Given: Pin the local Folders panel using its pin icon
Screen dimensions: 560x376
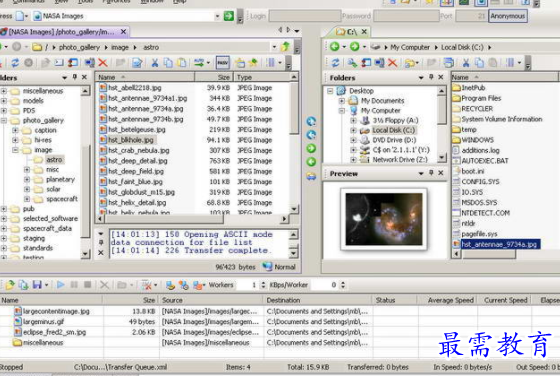Looking at the screenshot, I should pos(431,77).
